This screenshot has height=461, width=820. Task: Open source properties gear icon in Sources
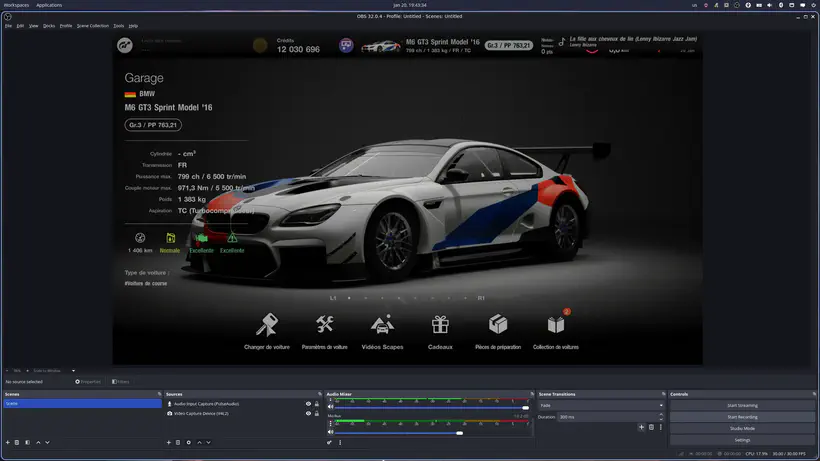[x=188, y=442]
